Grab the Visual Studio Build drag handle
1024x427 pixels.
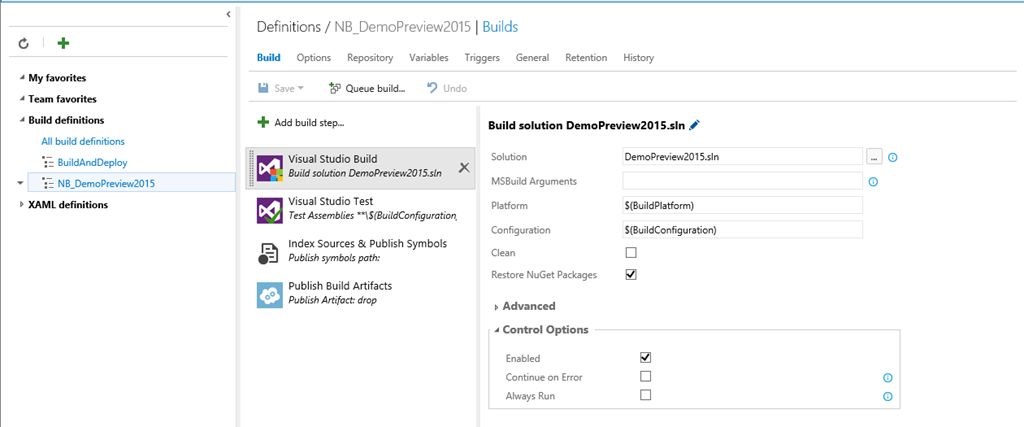[251, 168]
